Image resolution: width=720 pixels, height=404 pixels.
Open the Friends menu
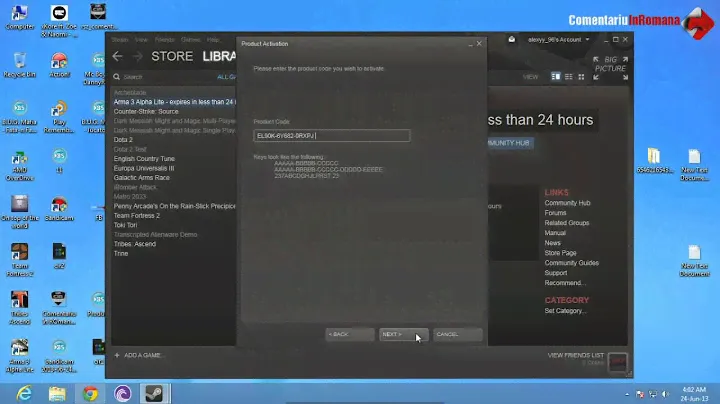pyautogui.click(x=163, y=40)
